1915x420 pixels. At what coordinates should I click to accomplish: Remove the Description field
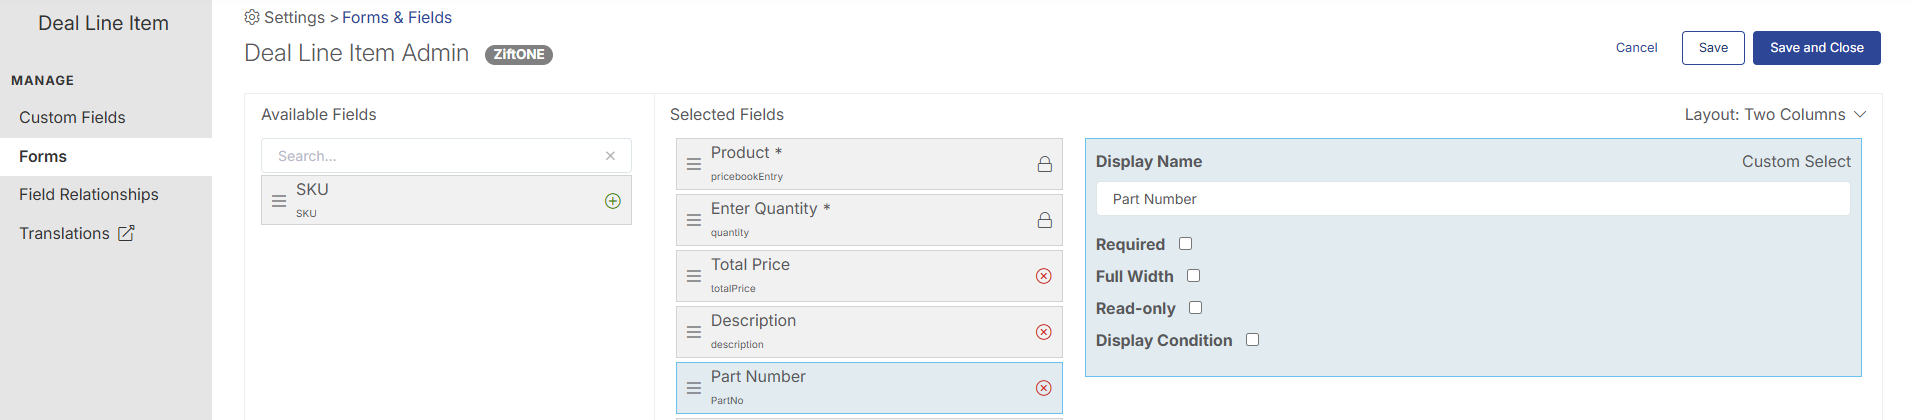click(1044, 332)
